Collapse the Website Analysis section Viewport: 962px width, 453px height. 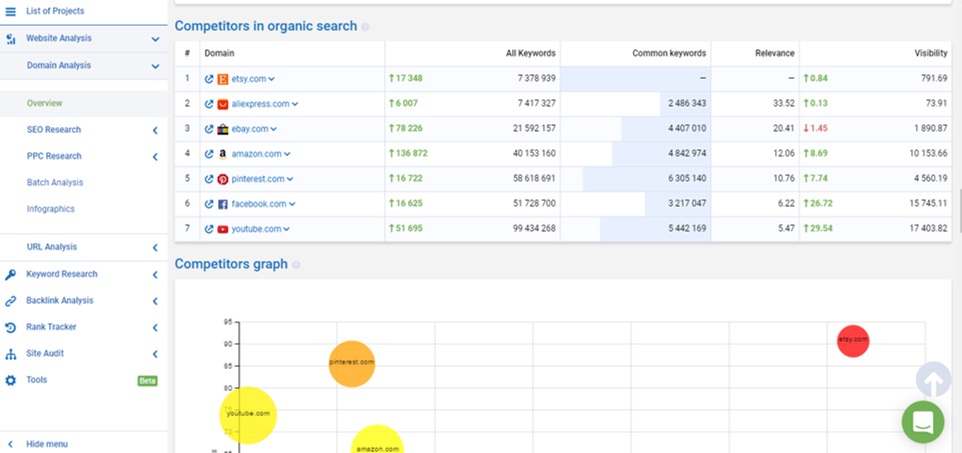click(155, 39)
